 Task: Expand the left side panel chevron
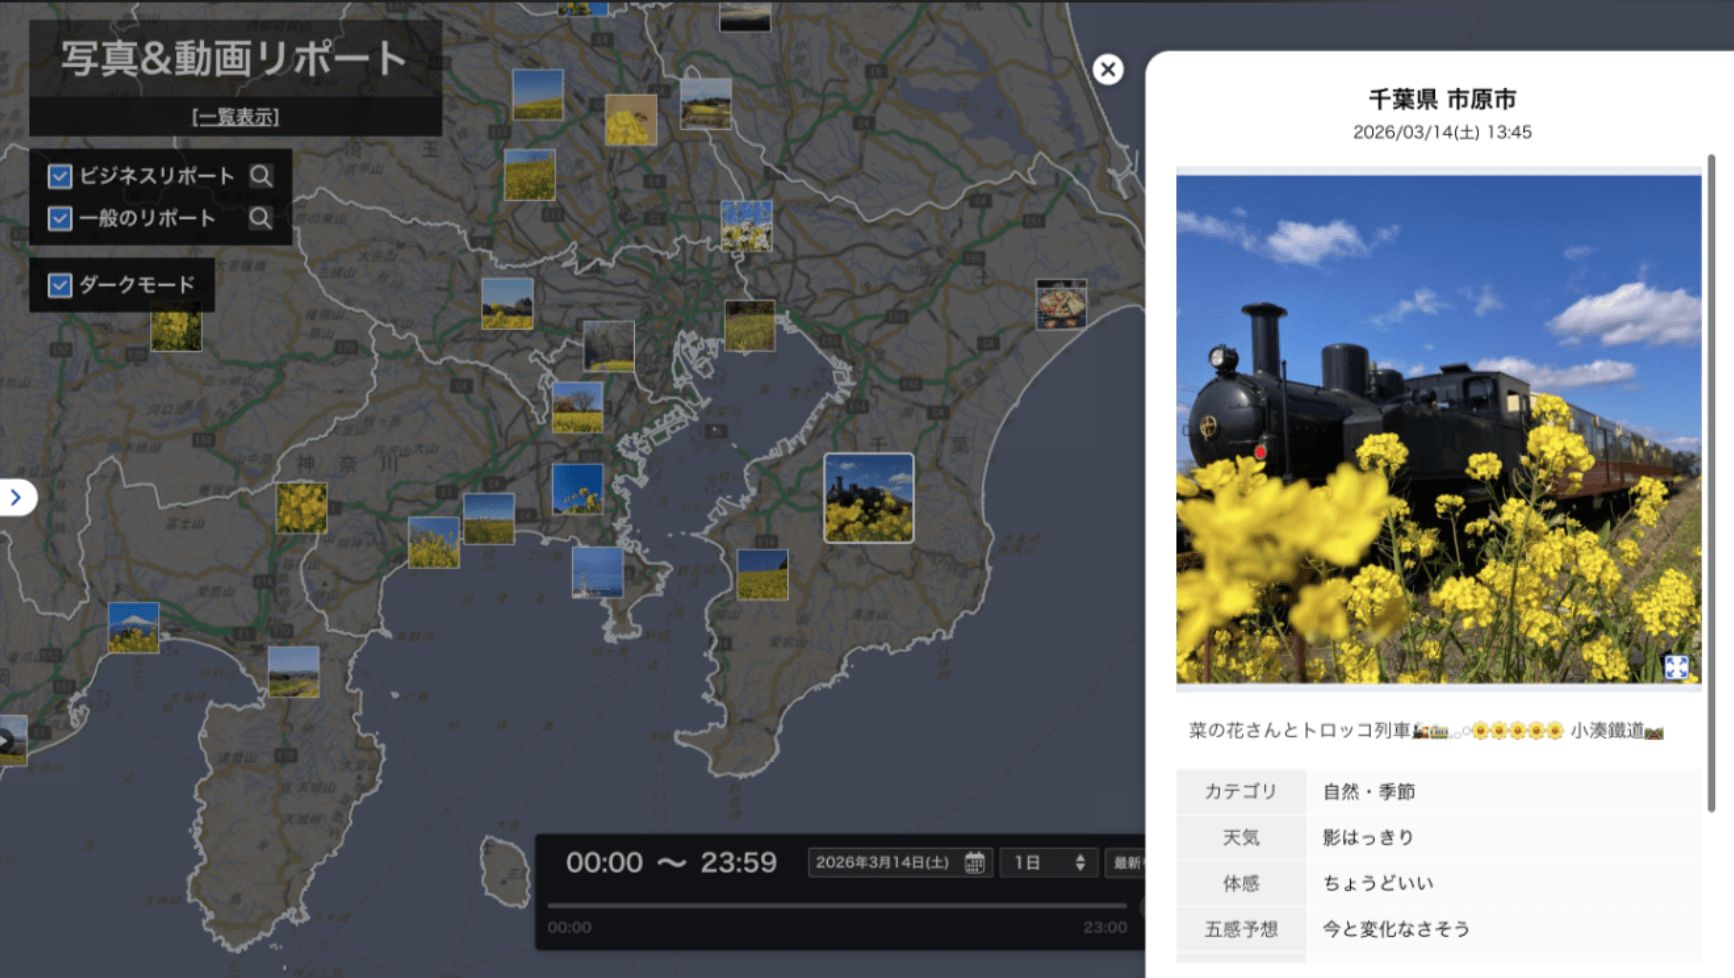click(16, 497)
